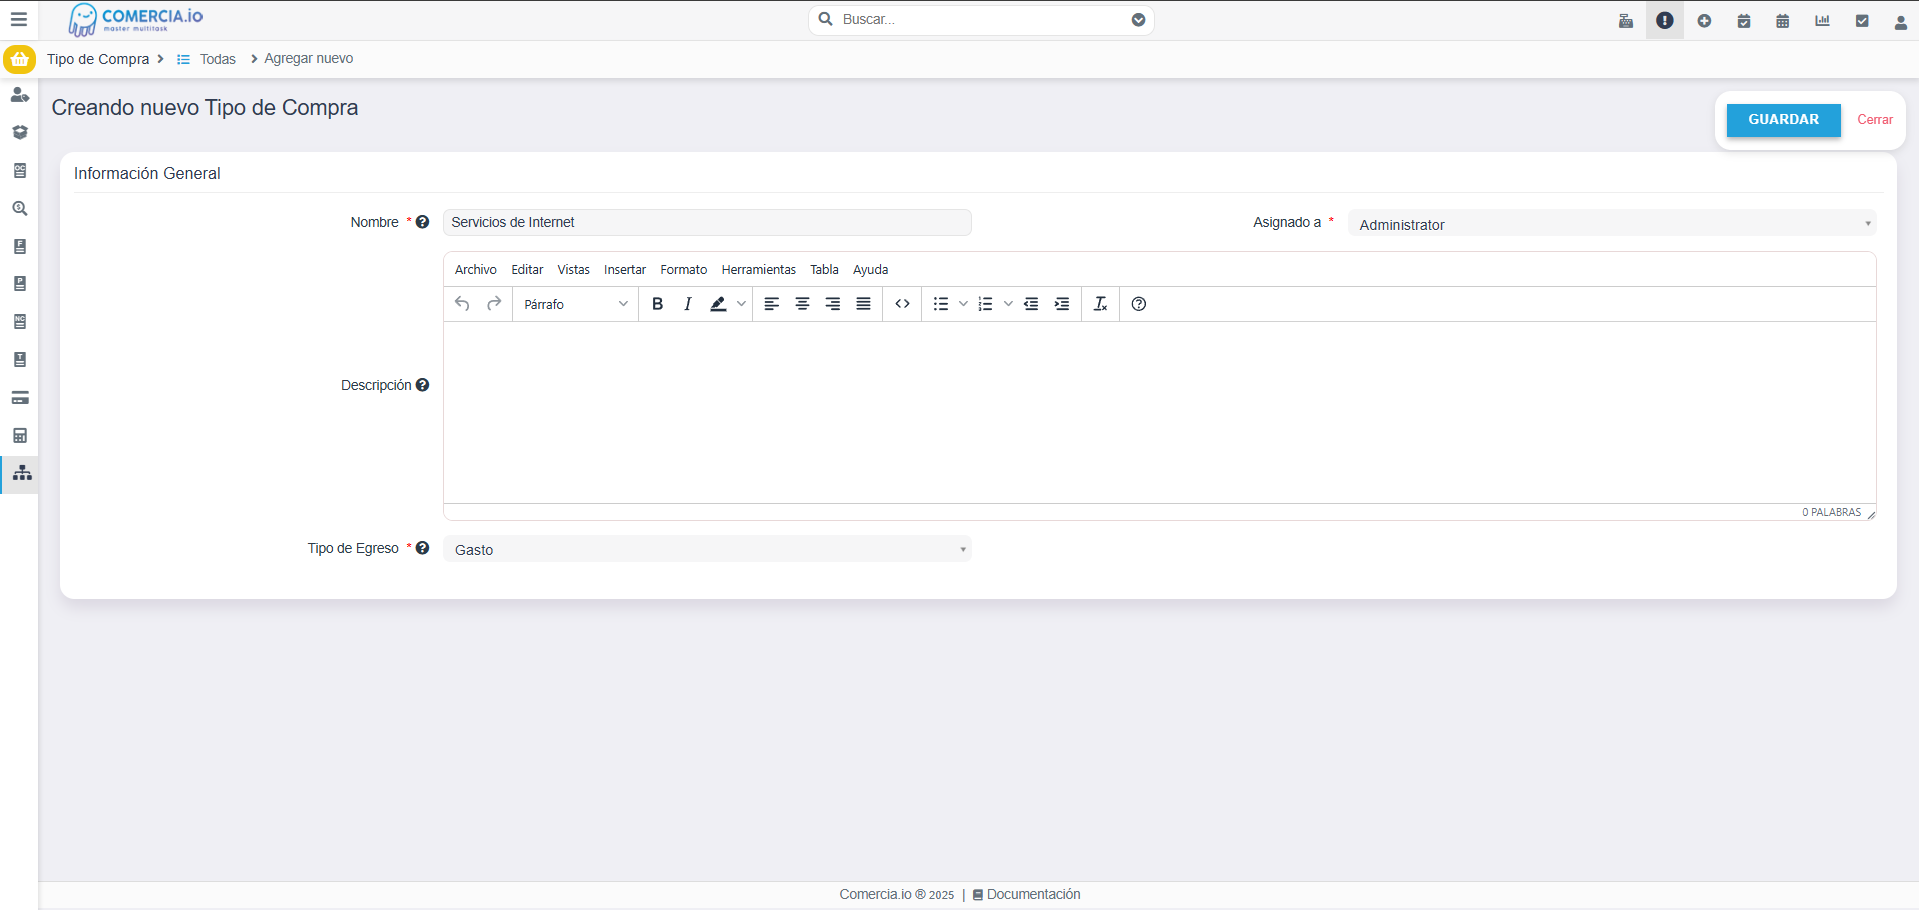This screenshot has width=1919, height=910.
Task: Align text right
Action: coord(833,304)
